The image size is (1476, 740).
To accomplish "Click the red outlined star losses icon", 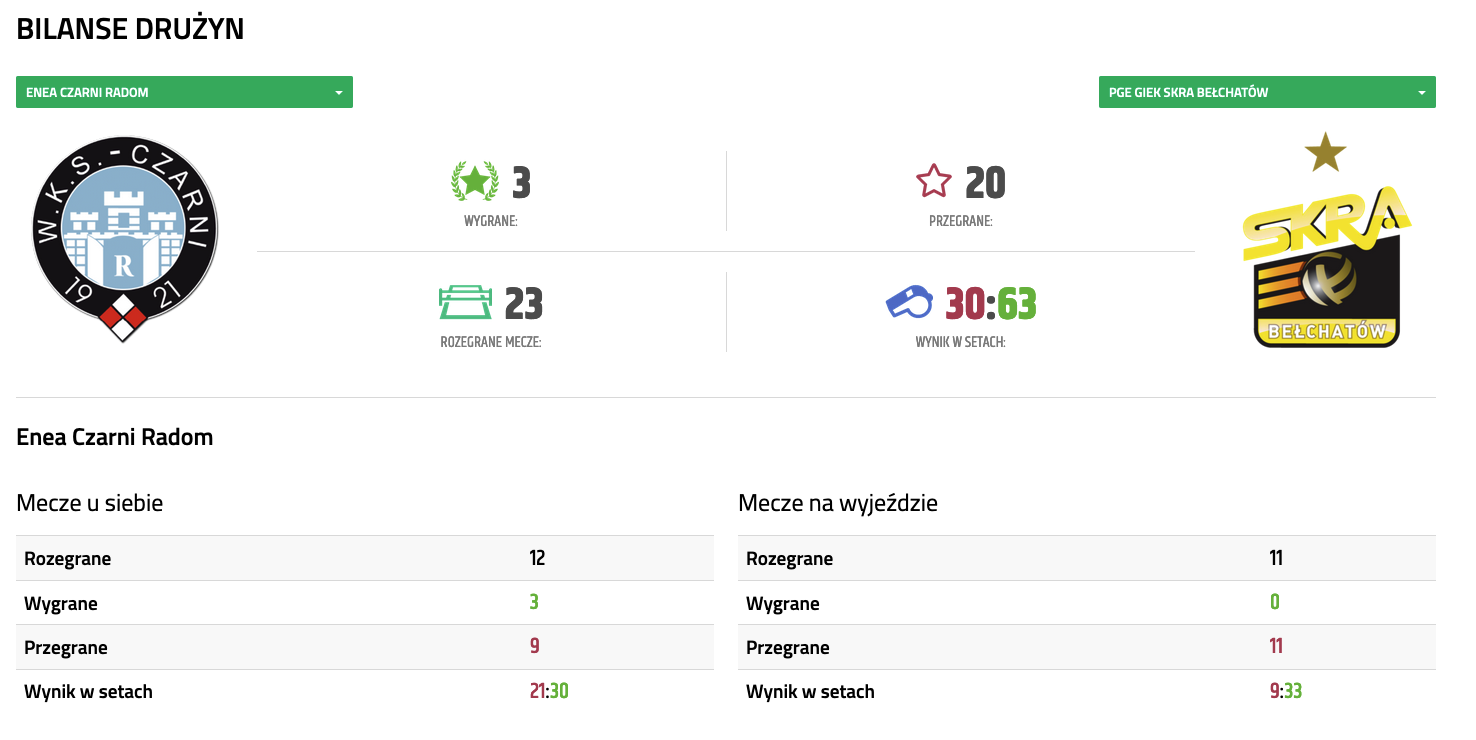I will tap(934, 182).
